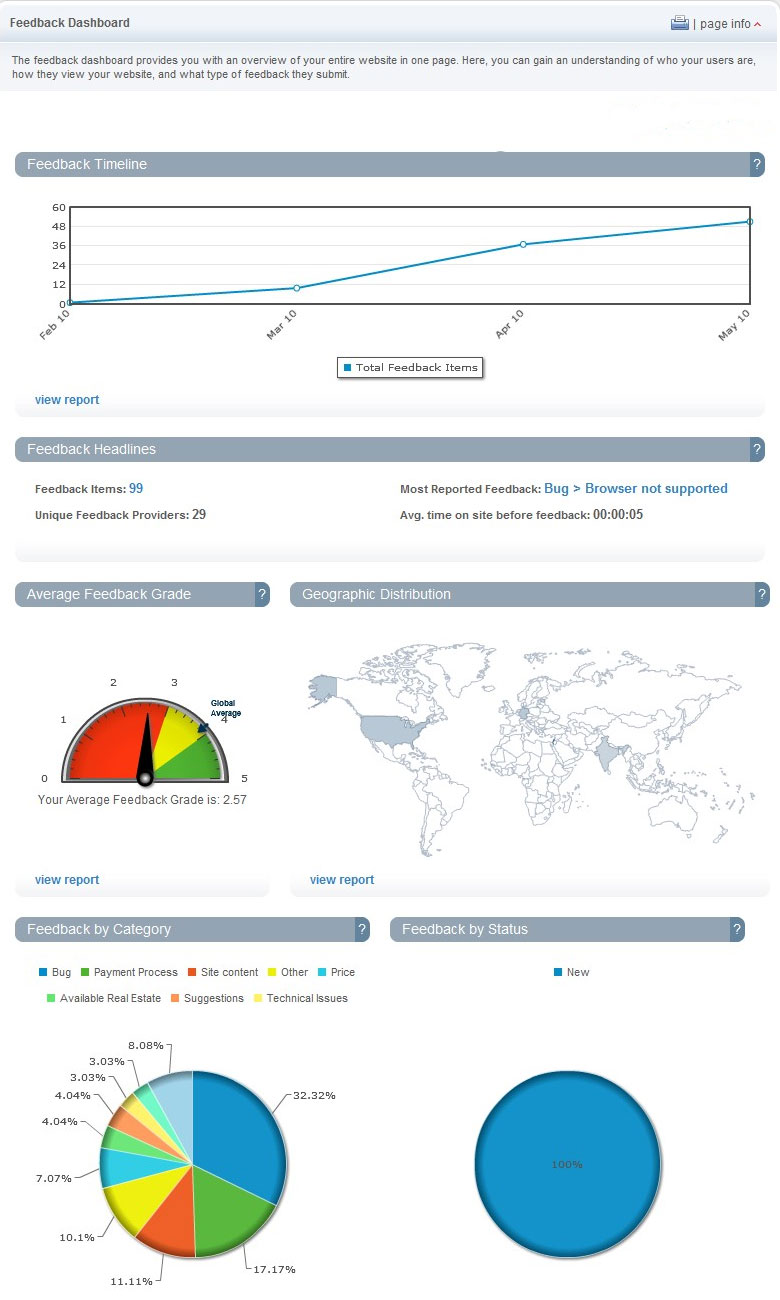Select the Mar 10 data point
The height and width of the screenshot is (1300, 780).
[x=297, y=288]
